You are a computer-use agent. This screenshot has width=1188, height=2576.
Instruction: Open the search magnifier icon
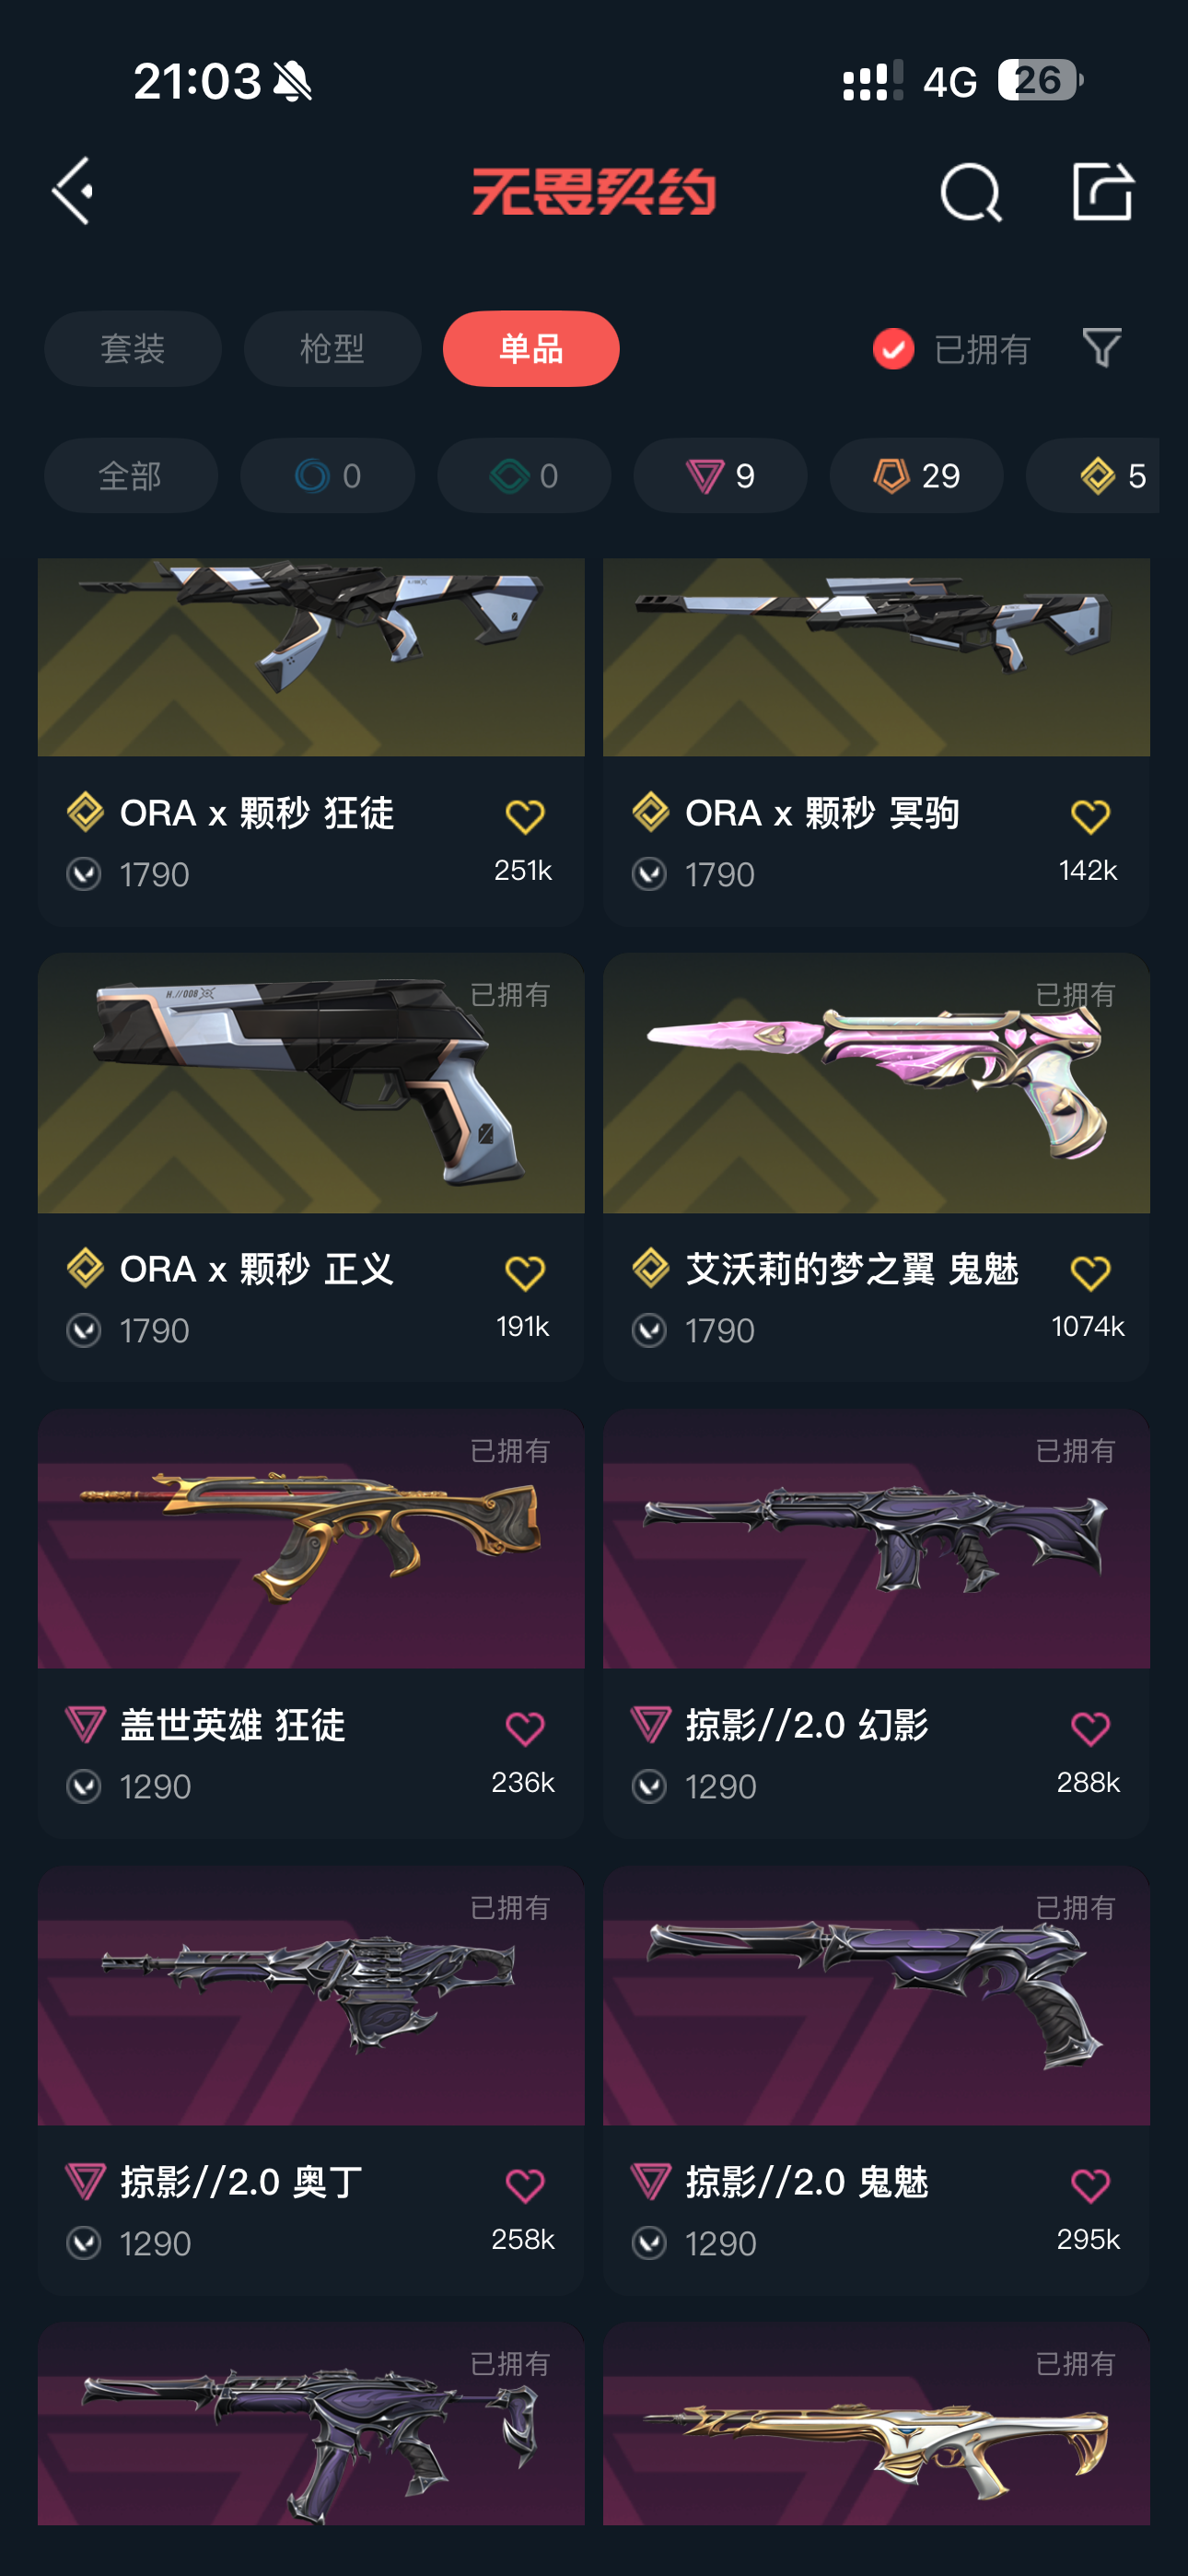[970, 191]
